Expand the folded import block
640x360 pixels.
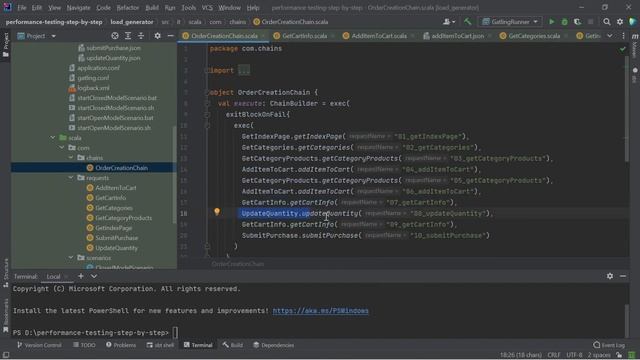[x=244, y=70]
